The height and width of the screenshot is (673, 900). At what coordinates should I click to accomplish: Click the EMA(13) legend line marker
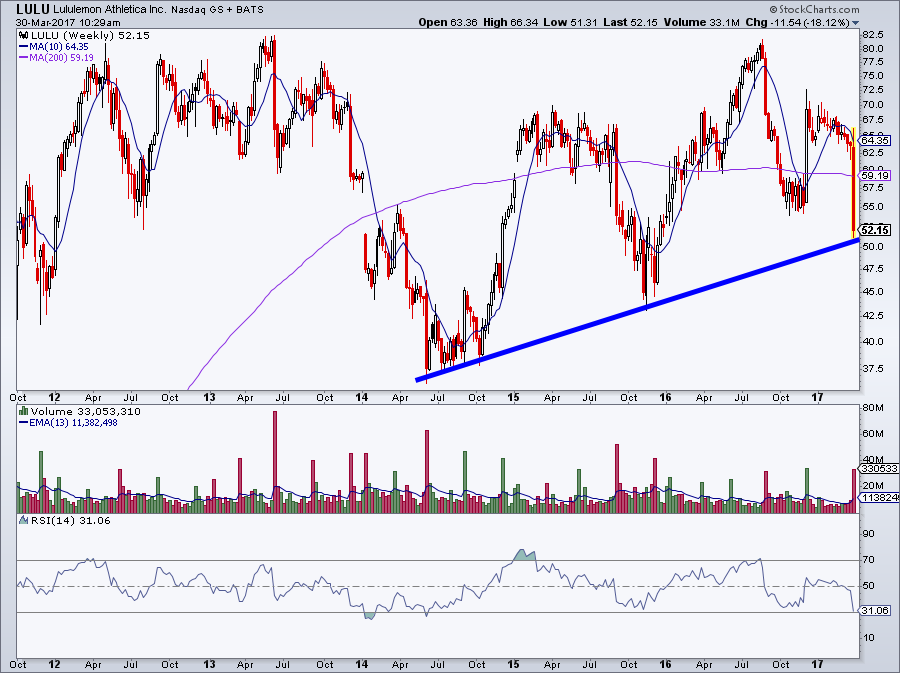point(22,423)
